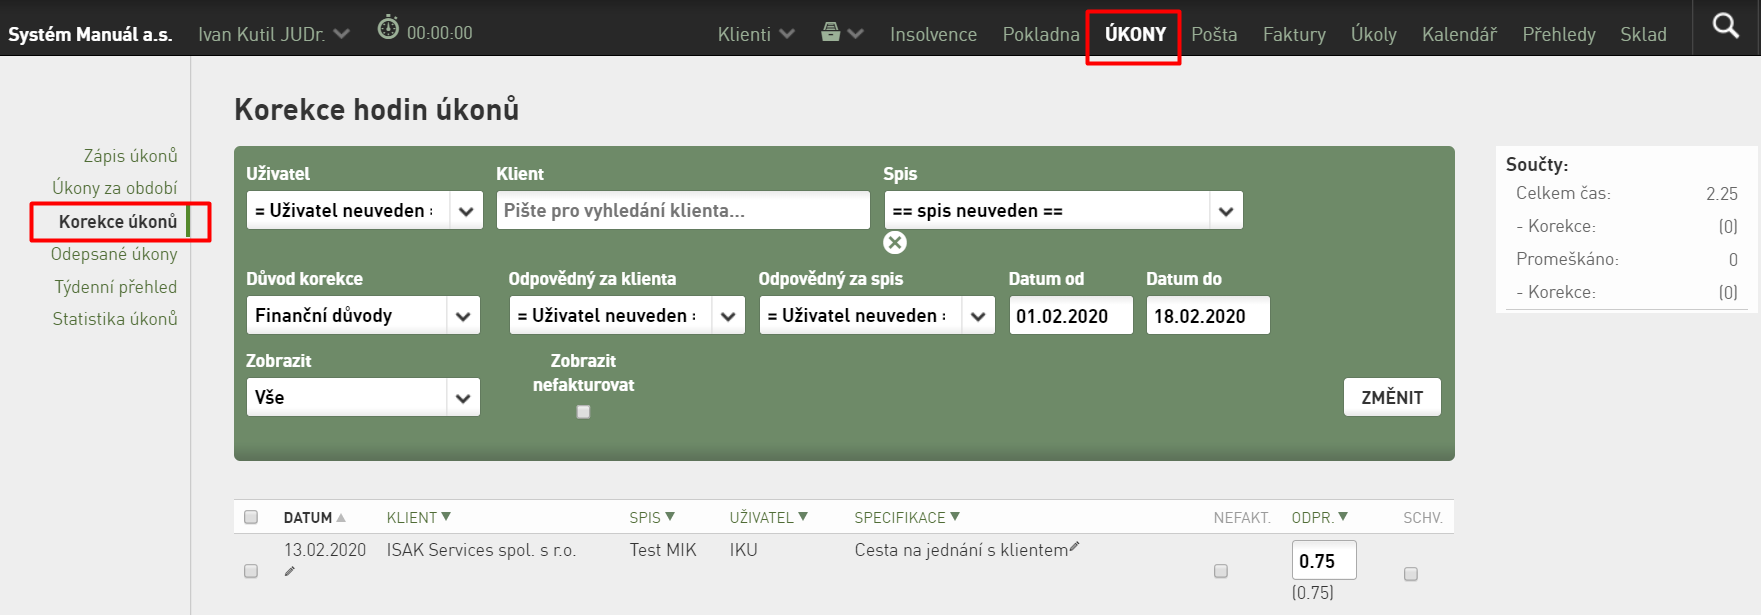Screen dimensions: 1761x615
Task: Open the Faktury menu item
Action: pos(1294,34)
